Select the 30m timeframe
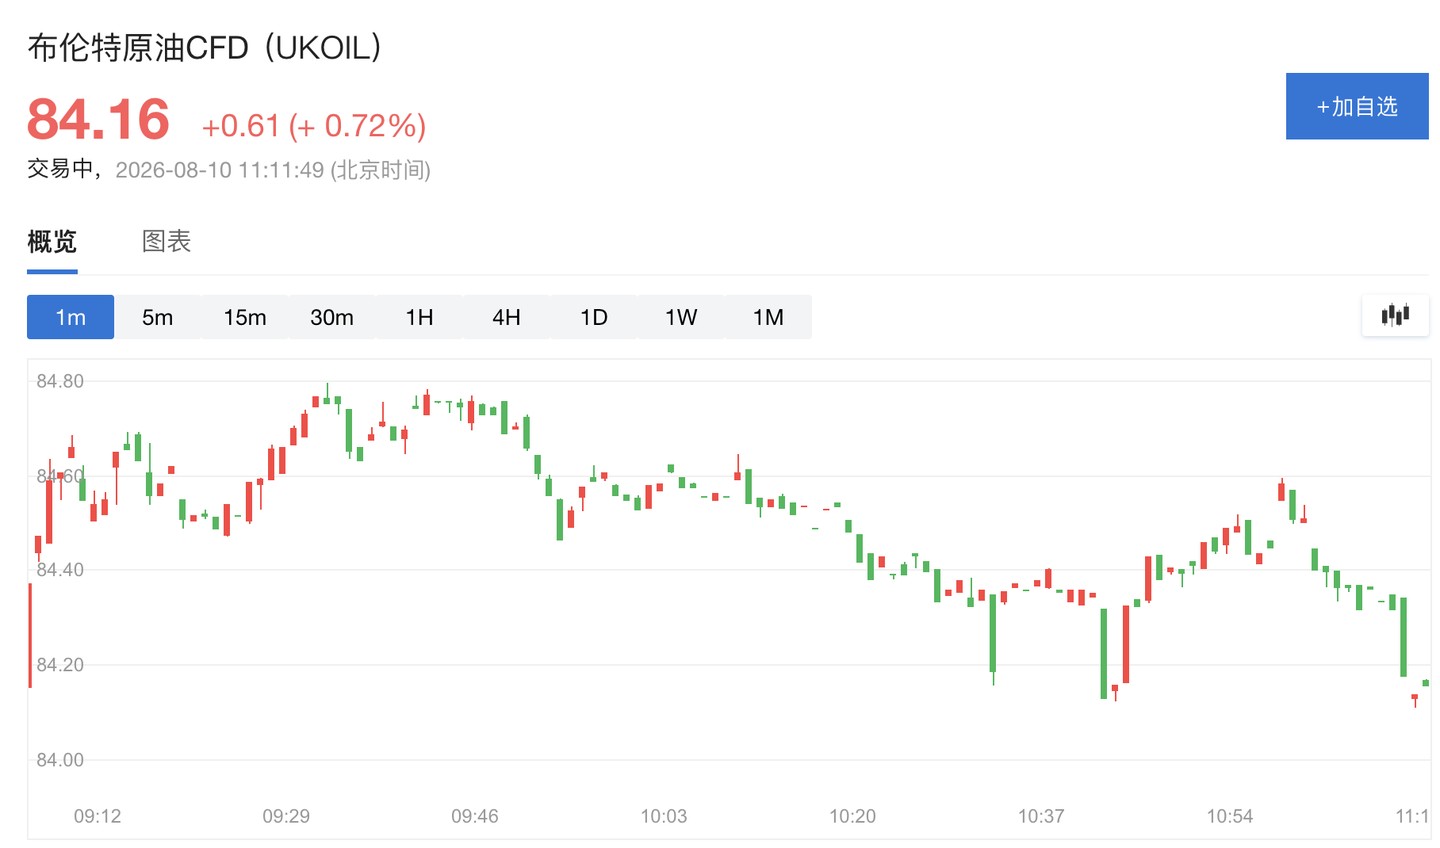 click(x=332, y=317)
